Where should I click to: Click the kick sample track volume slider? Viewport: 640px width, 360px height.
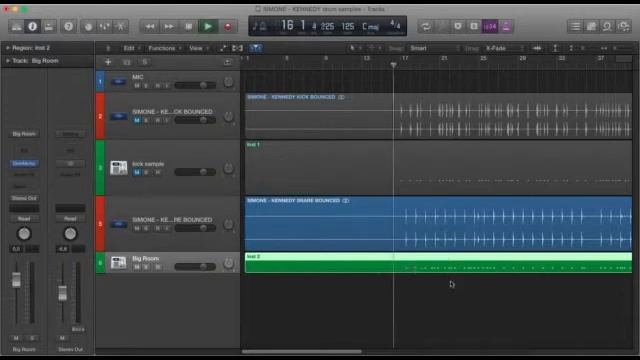coord(195,172)
